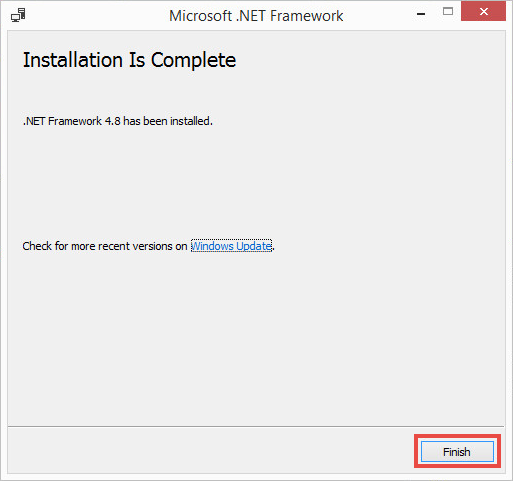
Task: Open the system menu via the setup computer icon
Action: coord(18,15)
